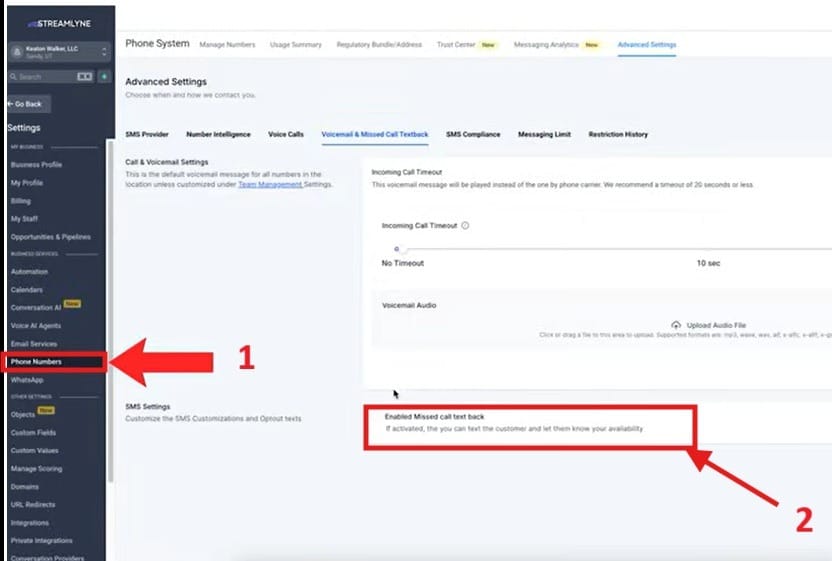Viewport: 832px width, 561px height.
Task: Switch to Restriction History sub-tab
Action: pos(618,134)
